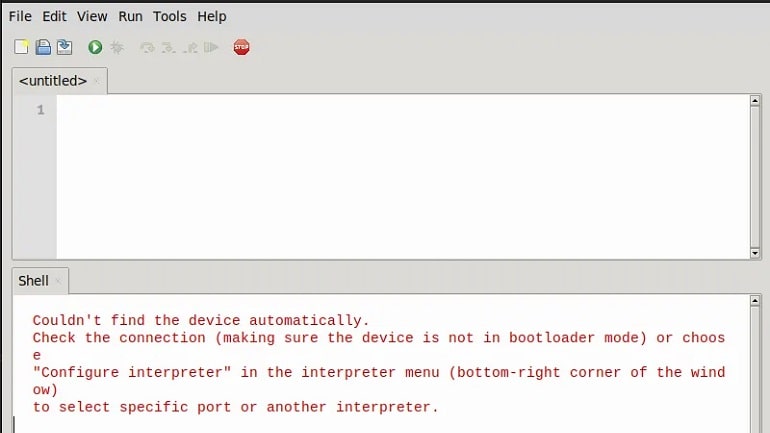
Task: Open the Help menu
Action: (x=212, y=16)
